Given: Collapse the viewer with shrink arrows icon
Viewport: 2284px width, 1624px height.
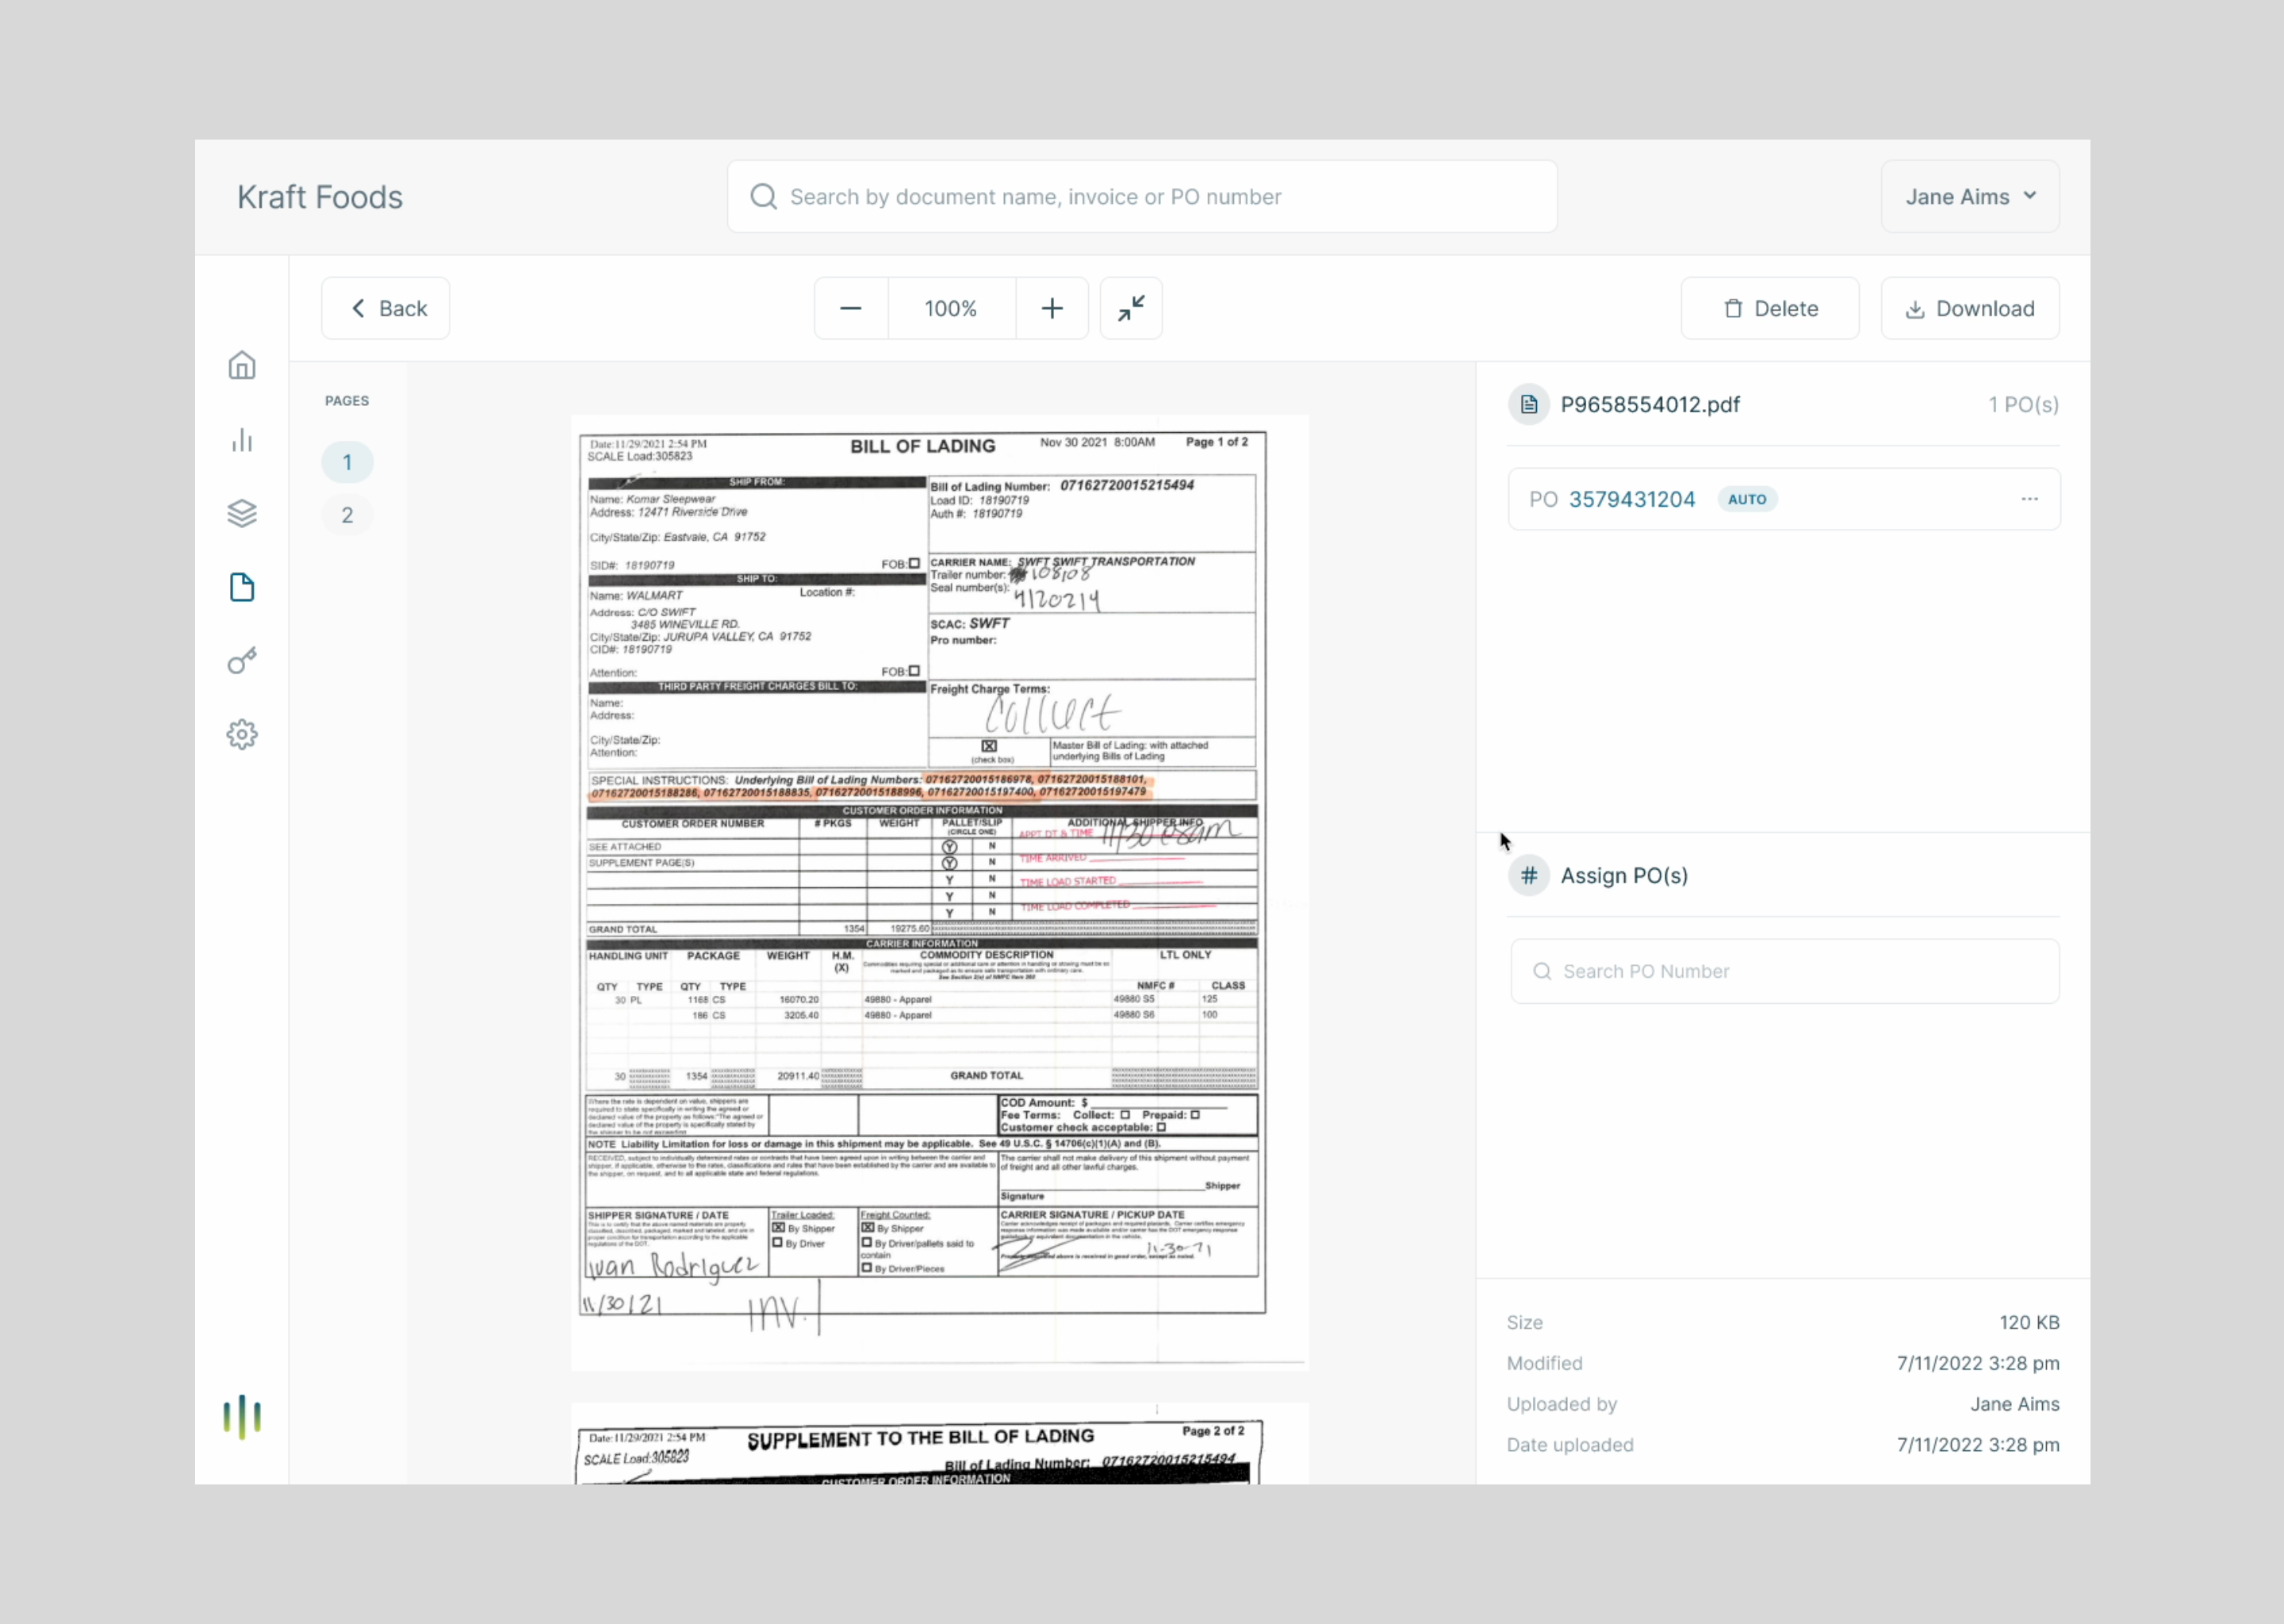Looking at the screenshot, I should tap(1131, 309).
